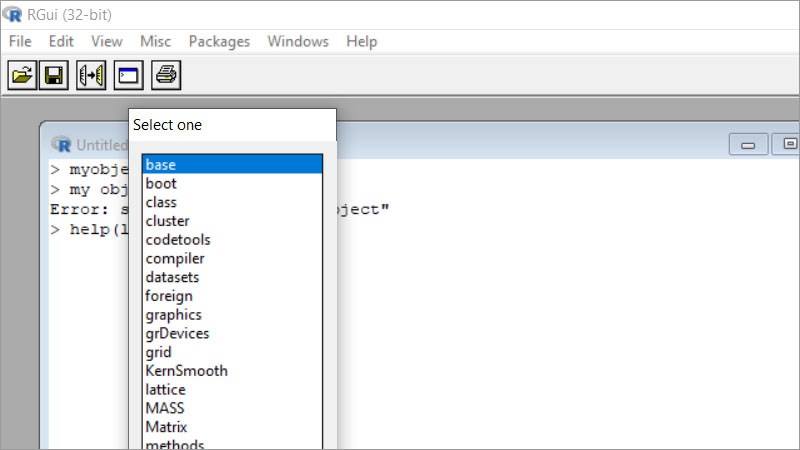
Task: Click the Select one dialog title
Action: (x=167, y=124)
